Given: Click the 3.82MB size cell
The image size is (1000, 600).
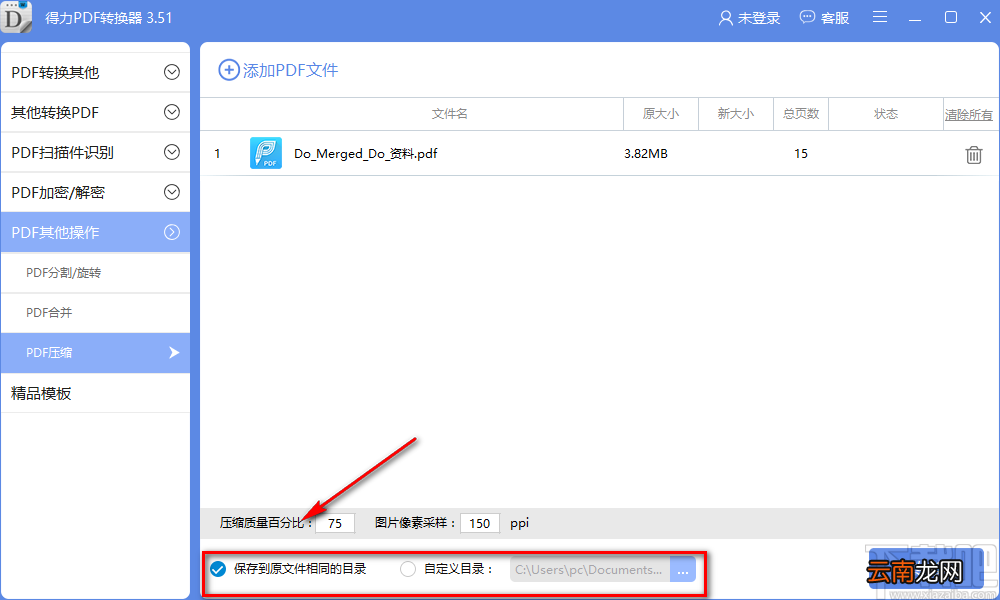Looking at the screenshot, I should (x=645, y=154).
